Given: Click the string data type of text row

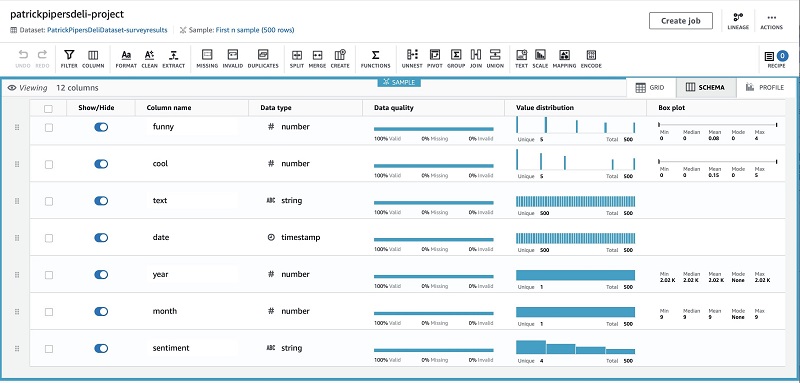Looking at the screenshot, I should click(x=285, y=200).
